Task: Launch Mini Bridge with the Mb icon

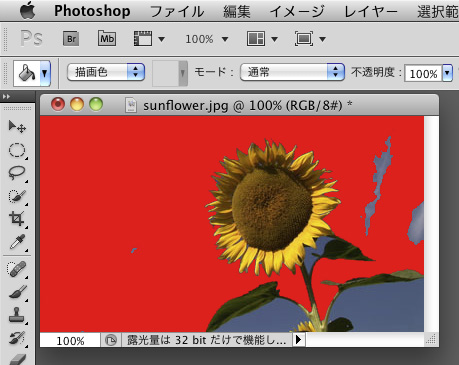Action: (107, 39)
